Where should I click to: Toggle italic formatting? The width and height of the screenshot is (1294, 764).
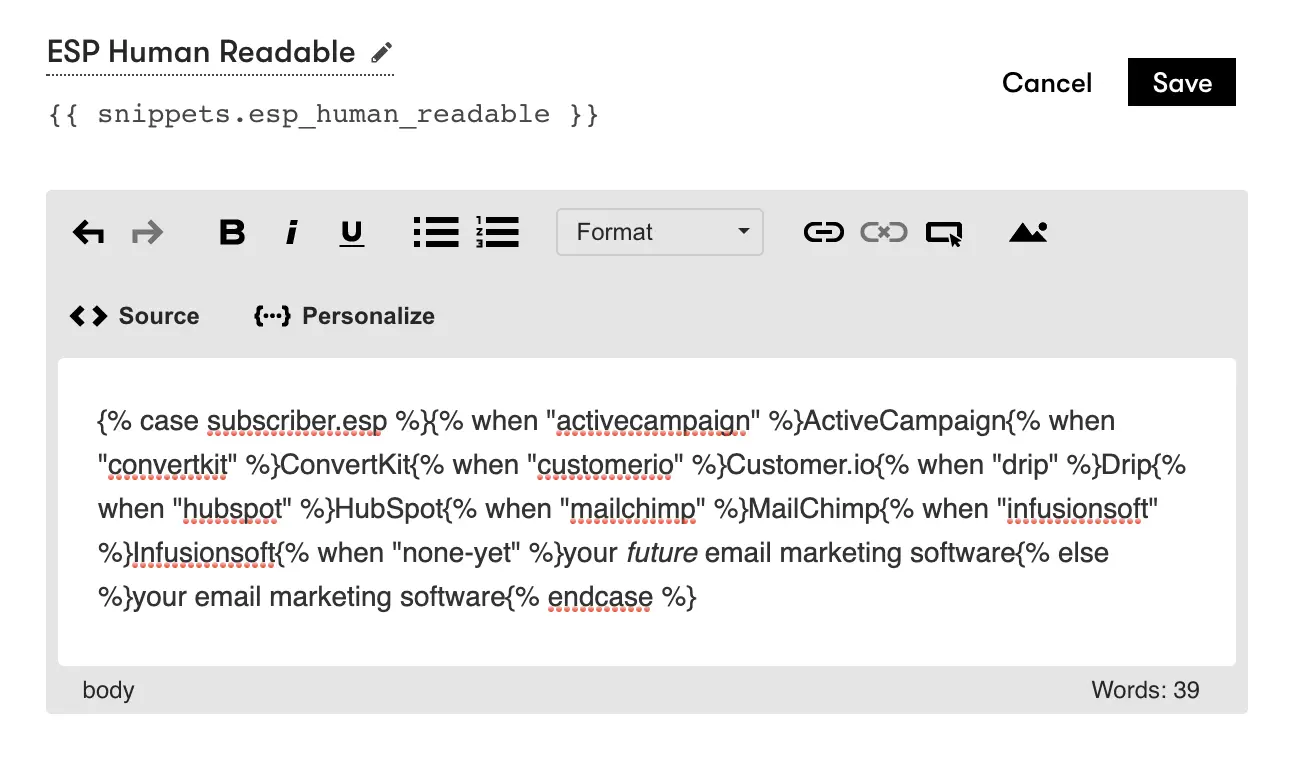pos(292,233)
